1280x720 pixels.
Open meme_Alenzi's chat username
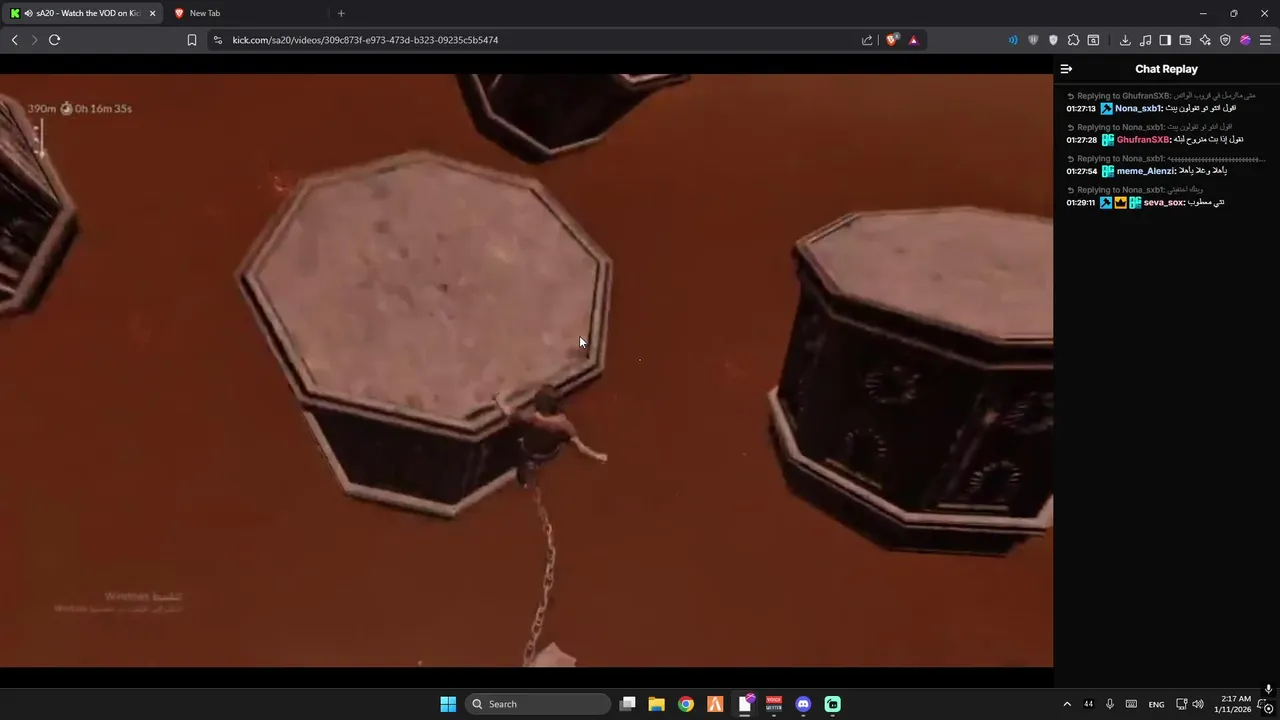tap(1146, 171)
